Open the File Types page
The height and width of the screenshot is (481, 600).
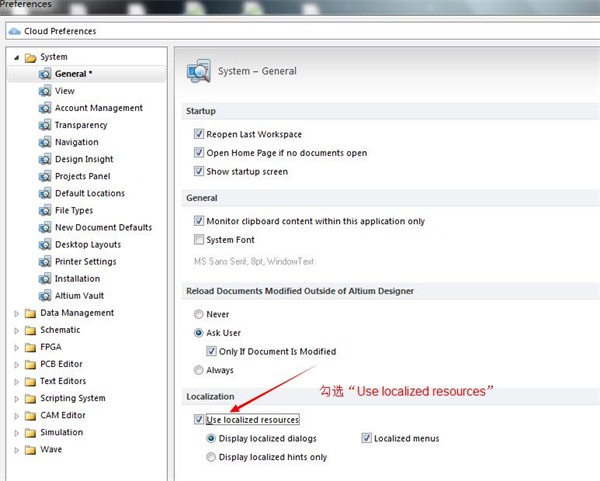[x=74, y=210]
